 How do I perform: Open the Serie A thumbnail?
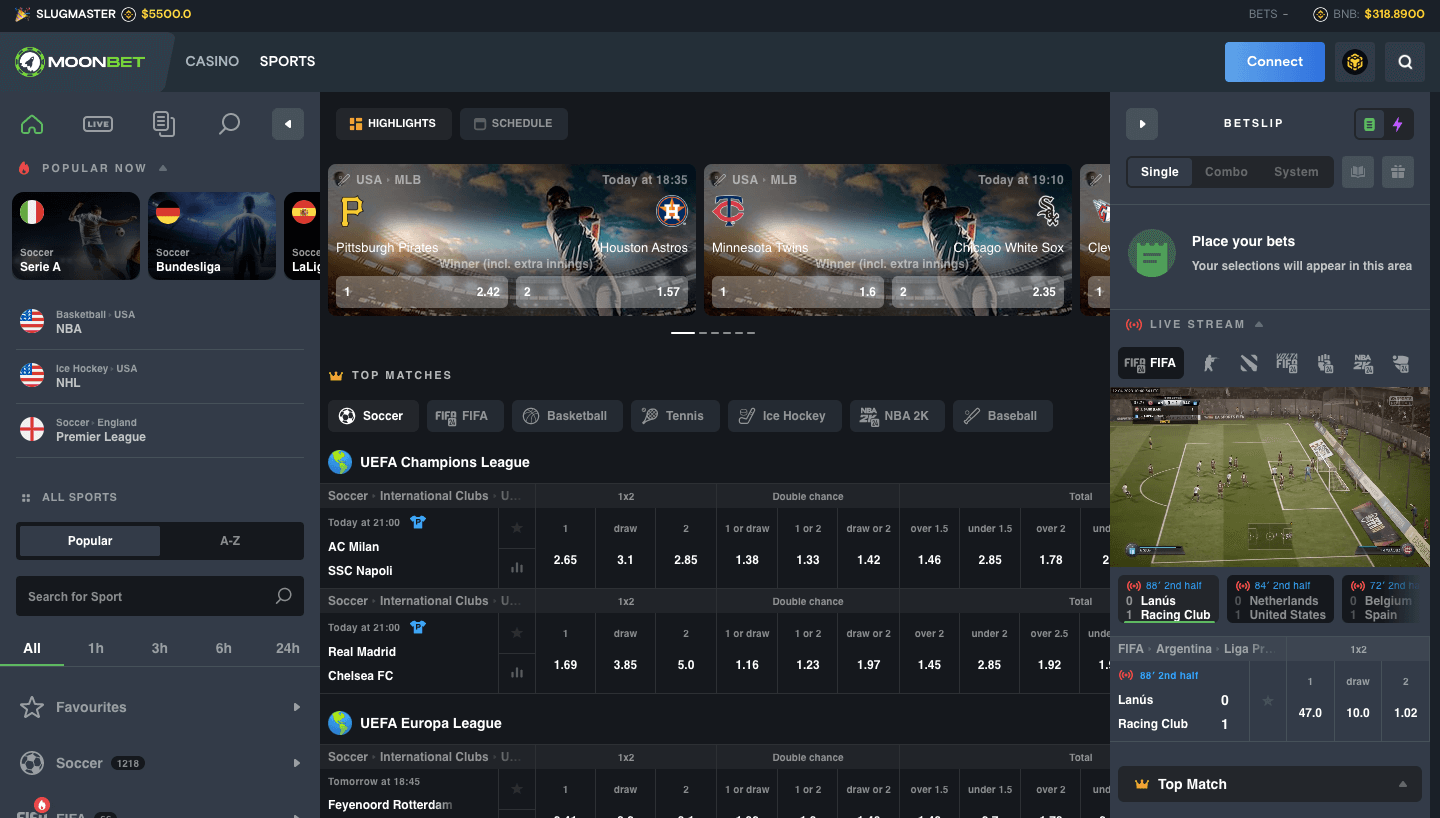pos(76,236)
